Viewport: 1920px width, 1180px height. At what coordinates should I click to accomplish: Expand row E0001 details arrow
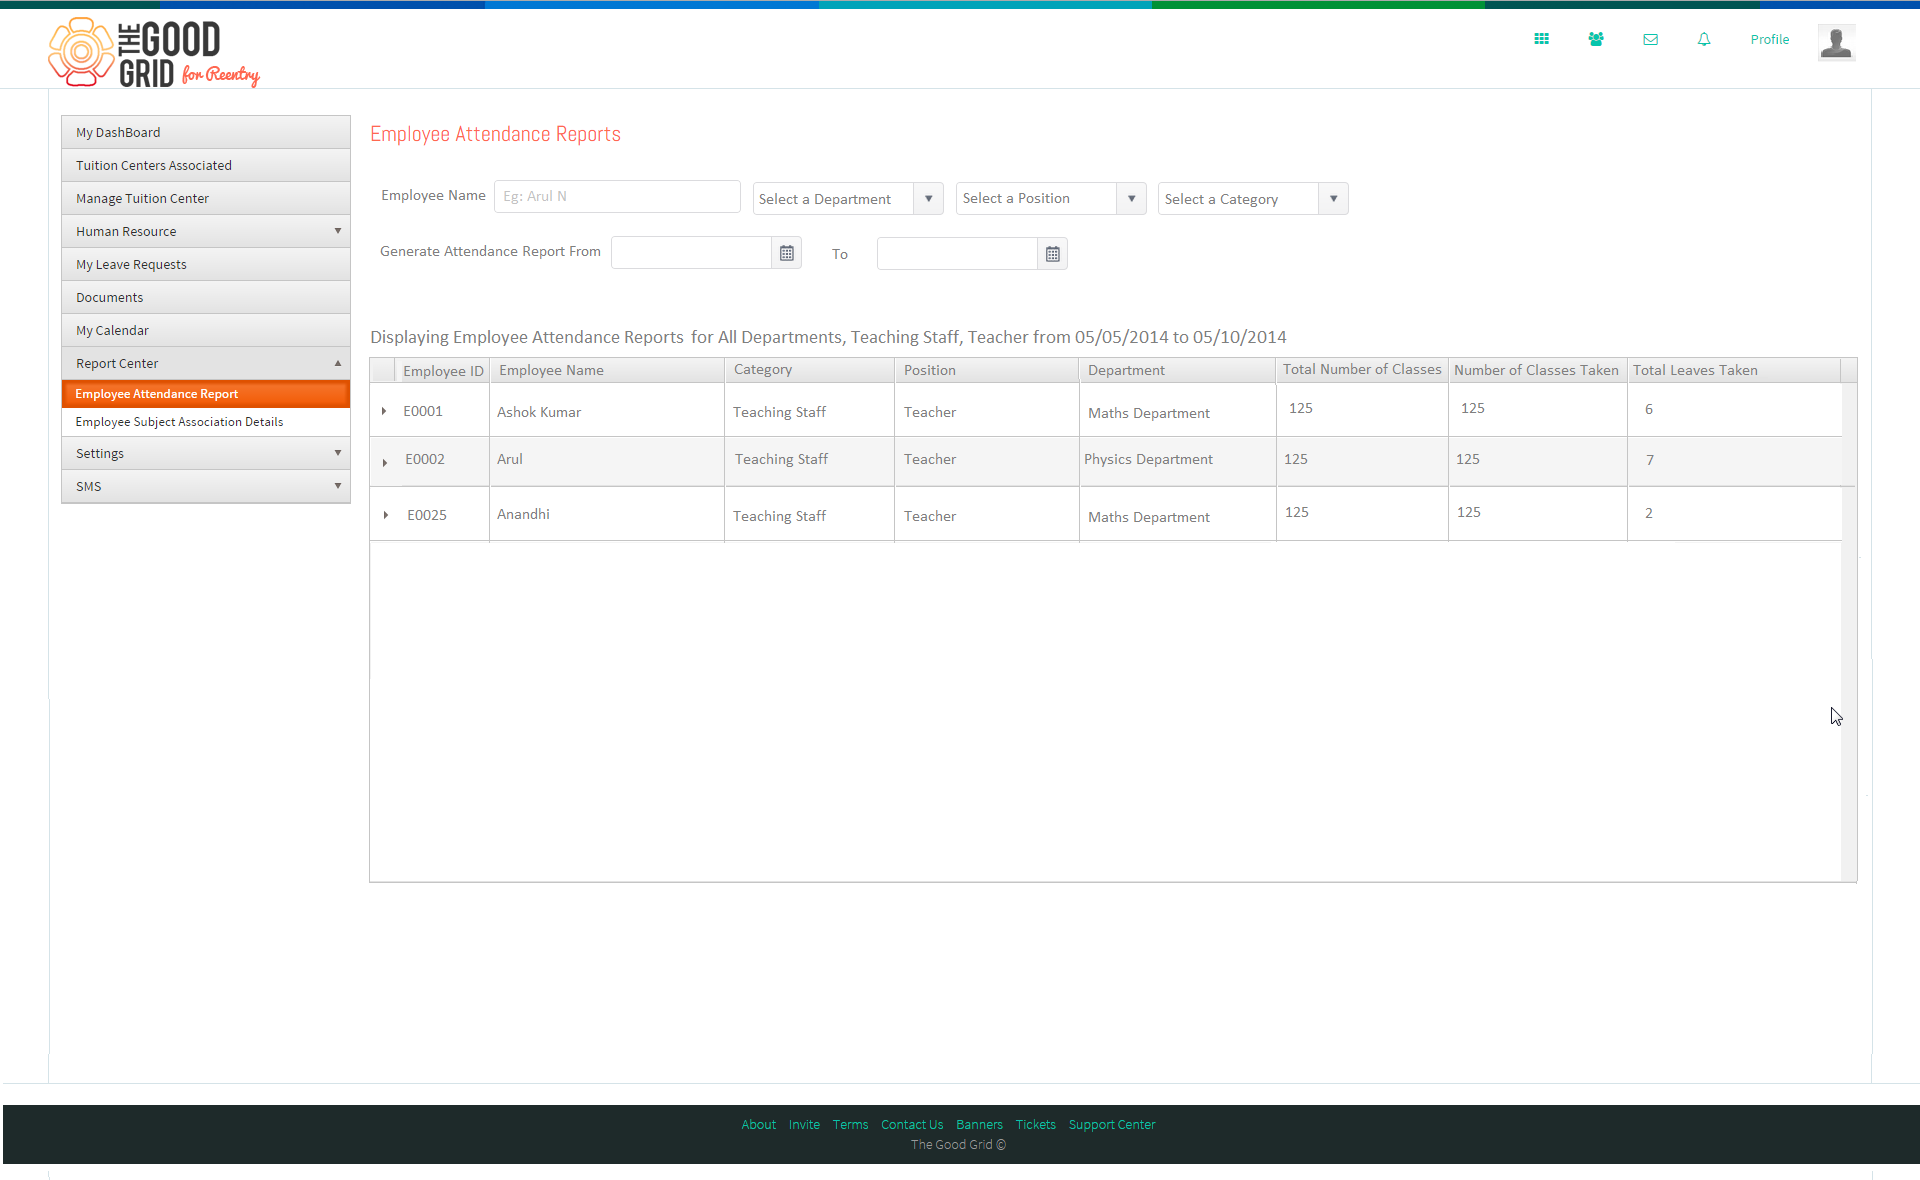pos(384,411)
